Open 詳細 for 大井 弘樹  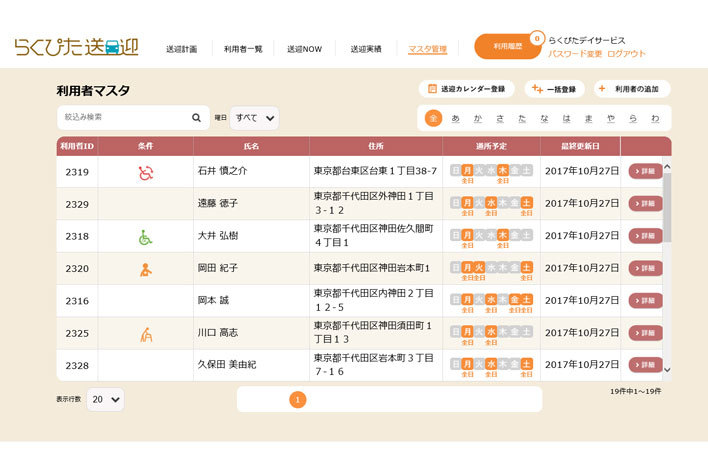(645, 236)
